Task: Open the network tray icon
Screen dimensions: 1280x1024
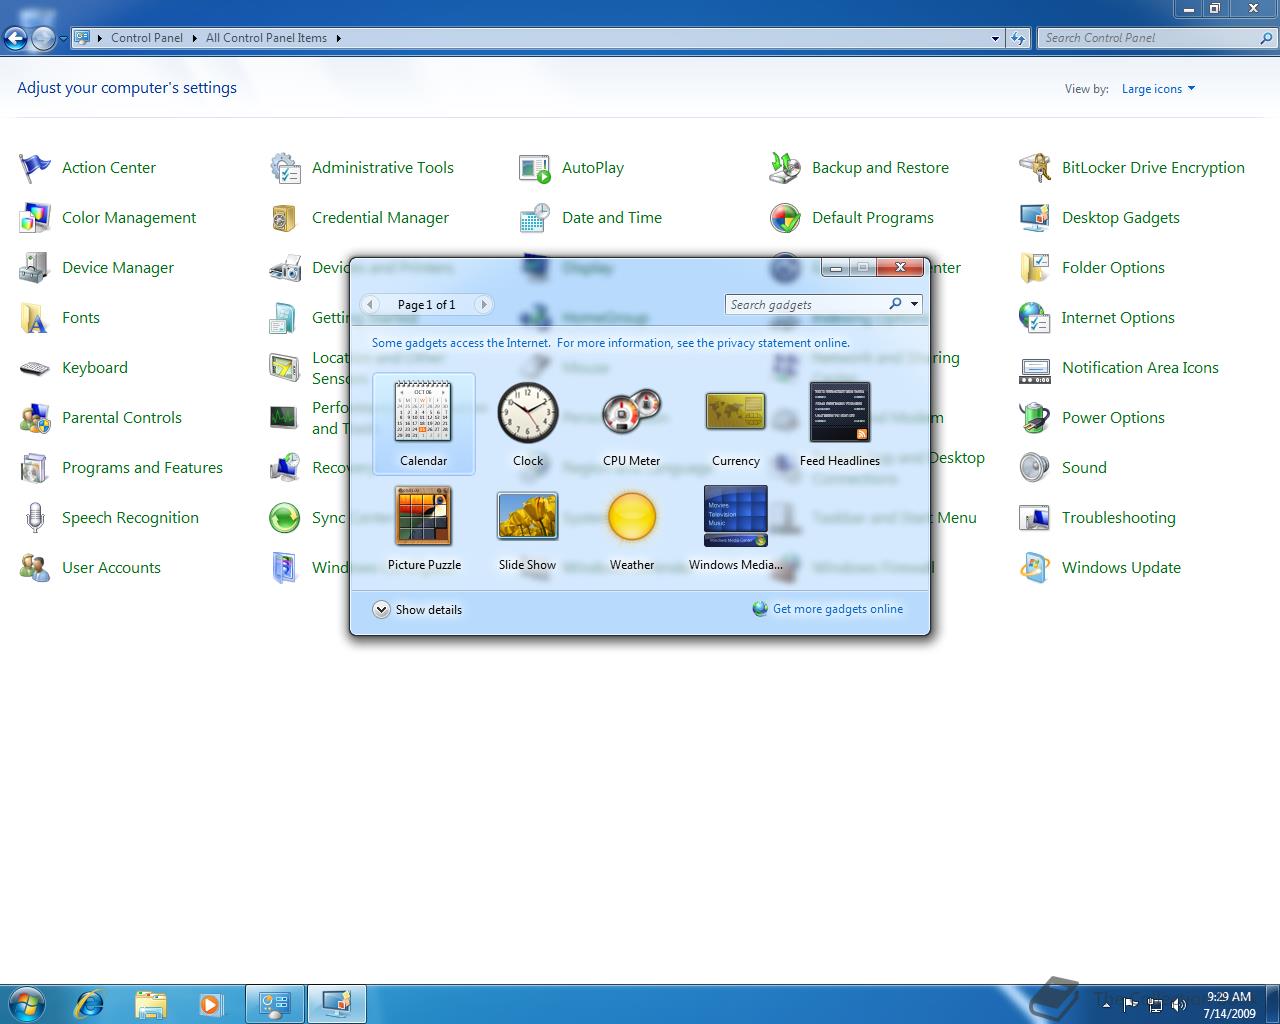Action: click(x=1155, y=1005)
